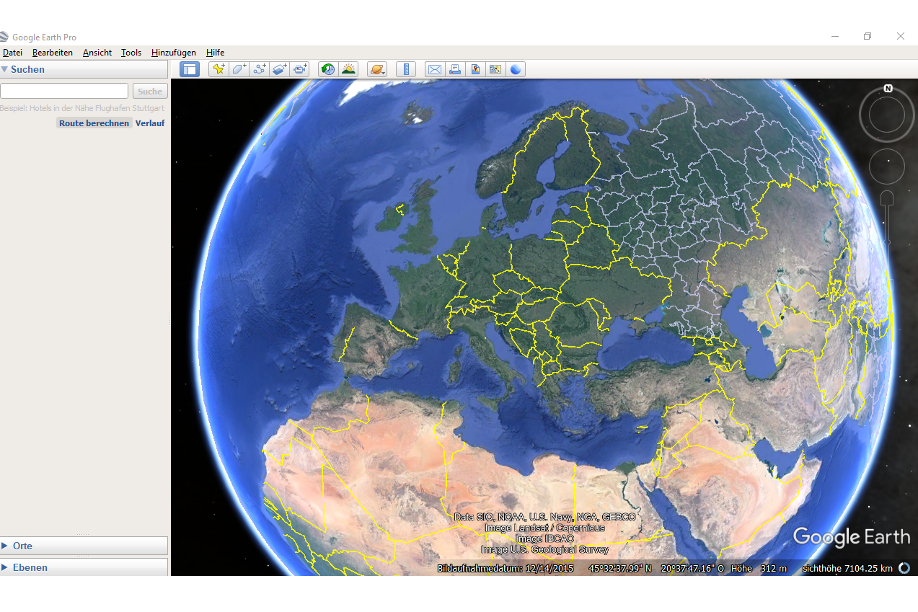Collapse the Suchen panel

pos(8,69)
